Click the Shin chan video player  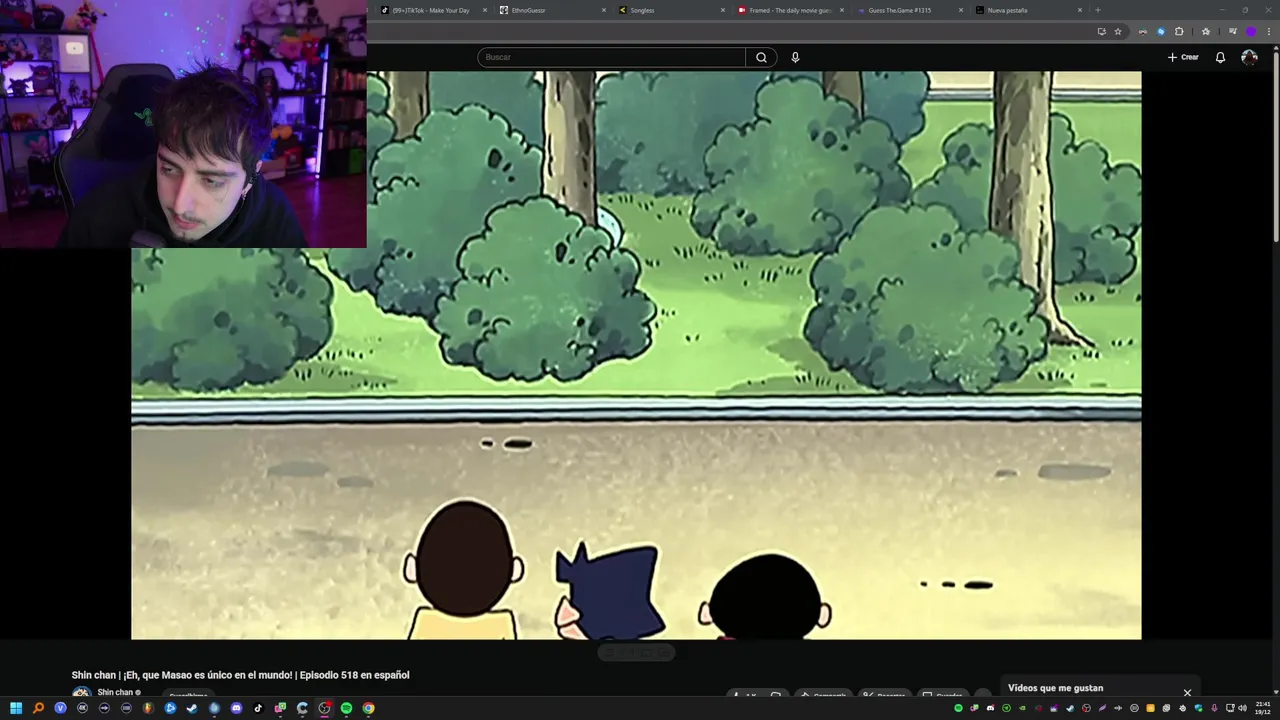pos(636,355)
